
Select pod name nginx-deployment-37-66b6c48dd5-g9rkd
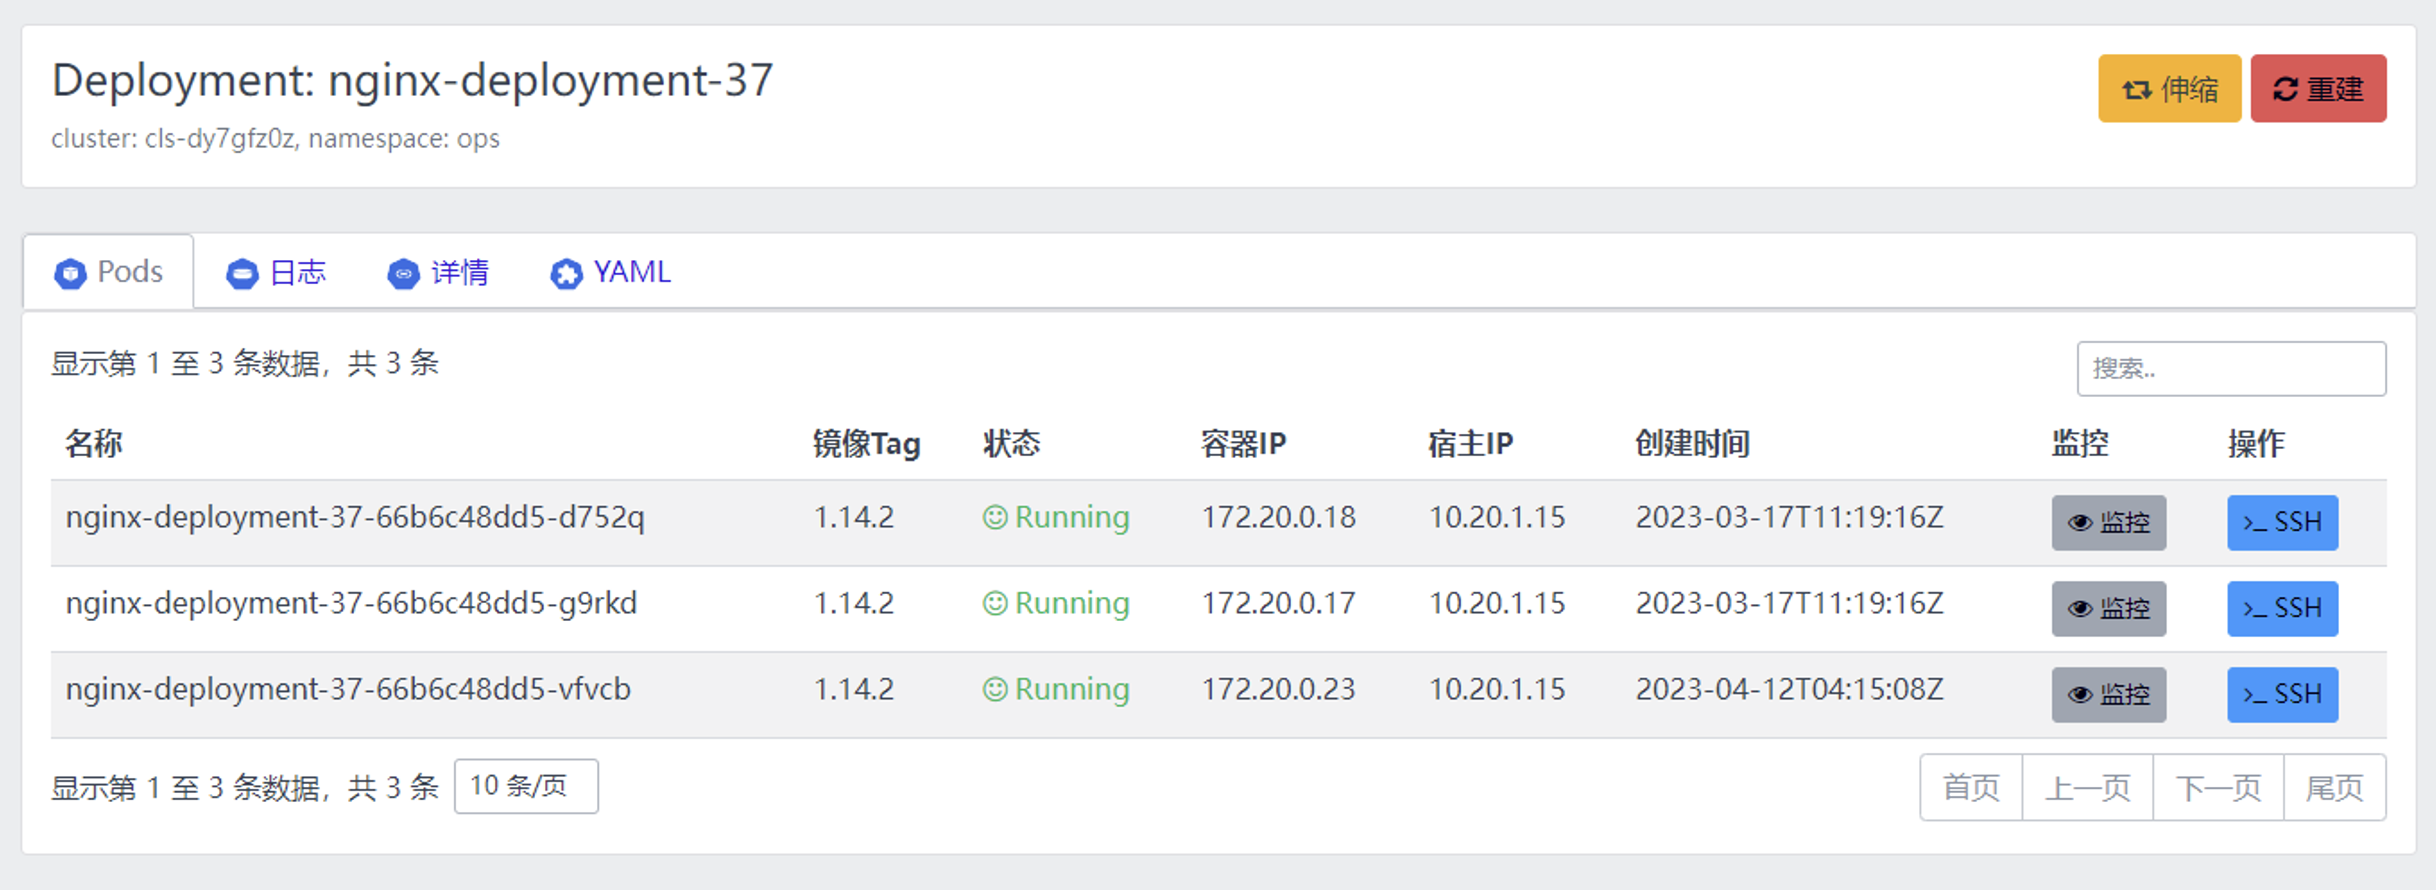click(x=351, y=603)
